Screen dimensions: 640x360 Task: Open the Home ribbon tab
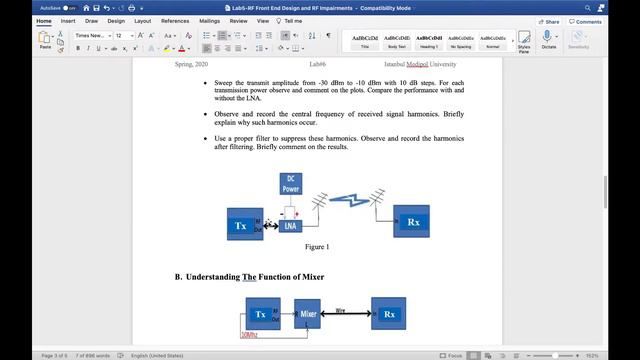(44, 21)
